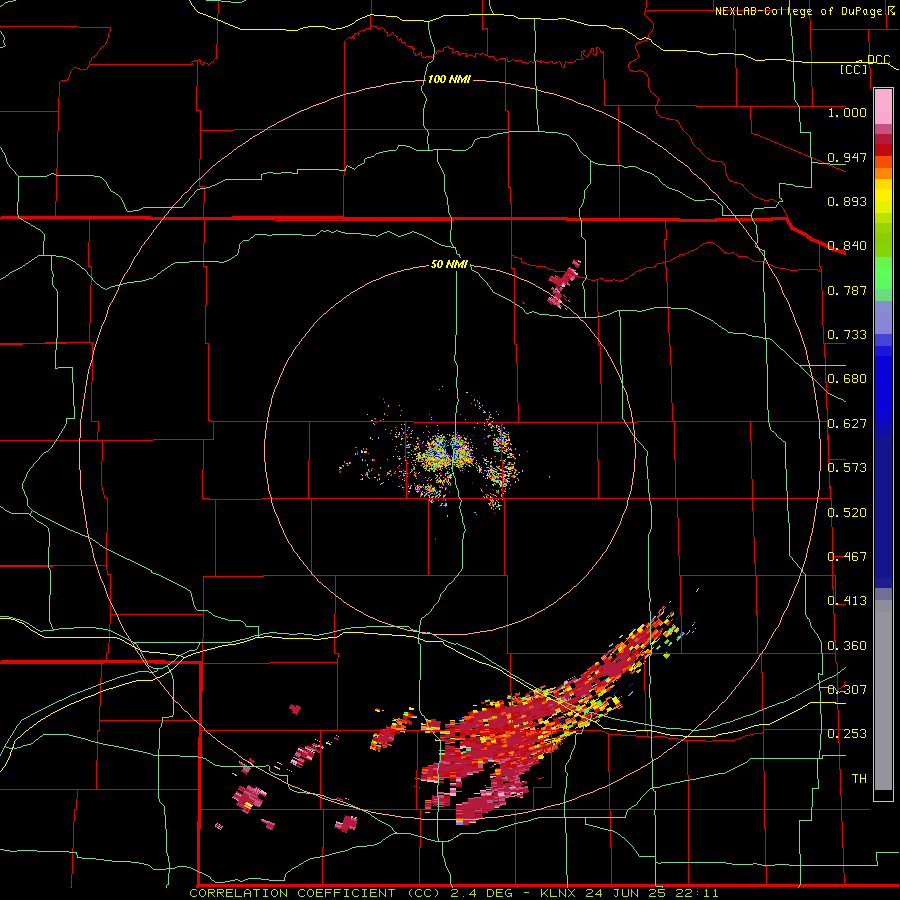Click the 0.253 legend value
The width and height of the screenshot is (900, 900).
[847, 734]
